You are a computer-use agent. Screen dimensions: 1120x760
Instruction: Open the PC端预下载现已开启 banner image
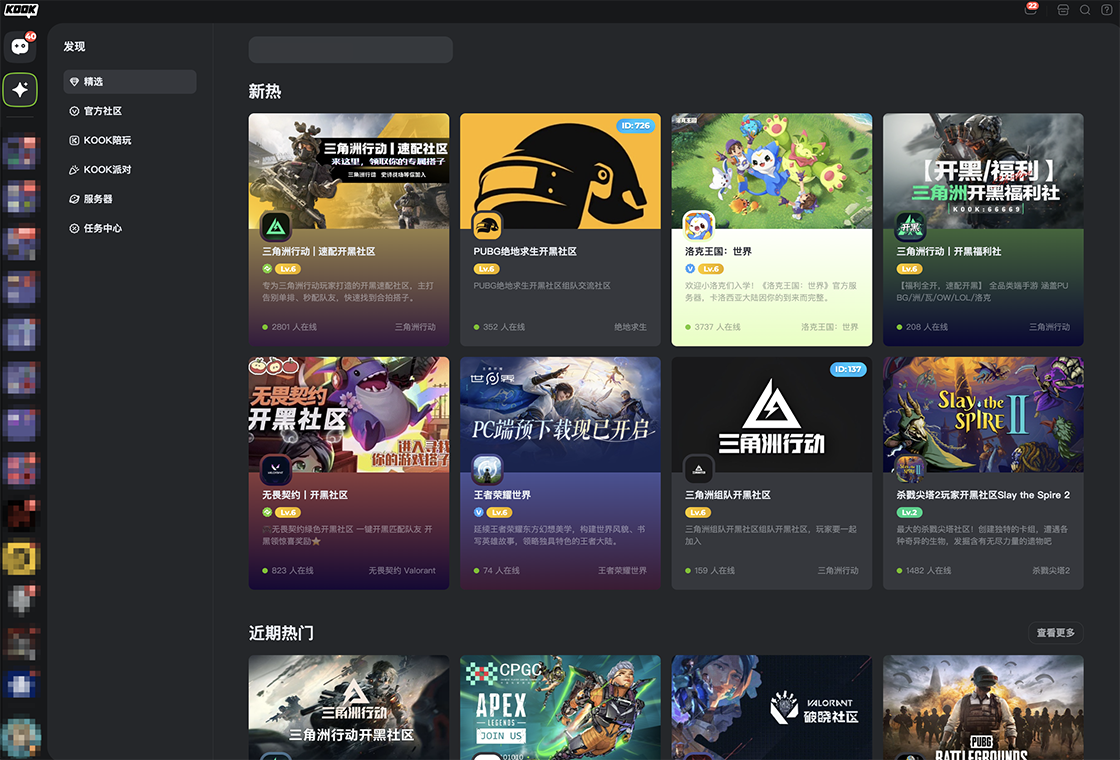coord(560,414)
